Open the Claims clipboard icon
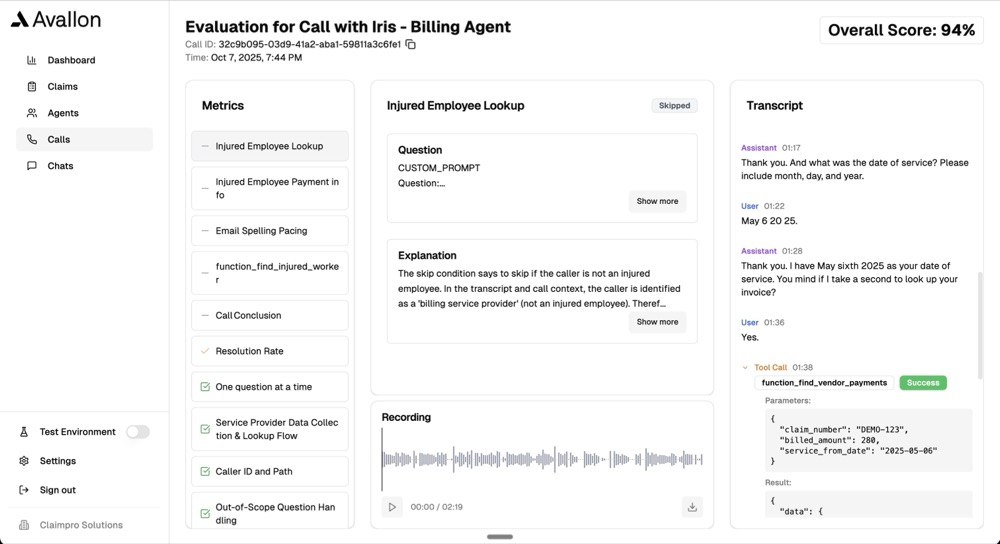 pos(32,87)
